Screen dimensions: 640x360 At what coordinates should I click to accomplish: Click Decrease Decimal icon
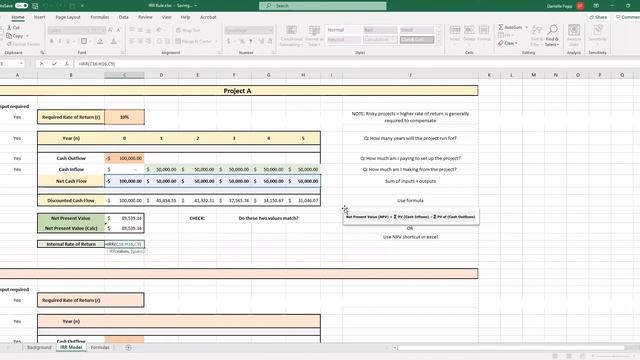pyautogui.click(x=270, y=41)
